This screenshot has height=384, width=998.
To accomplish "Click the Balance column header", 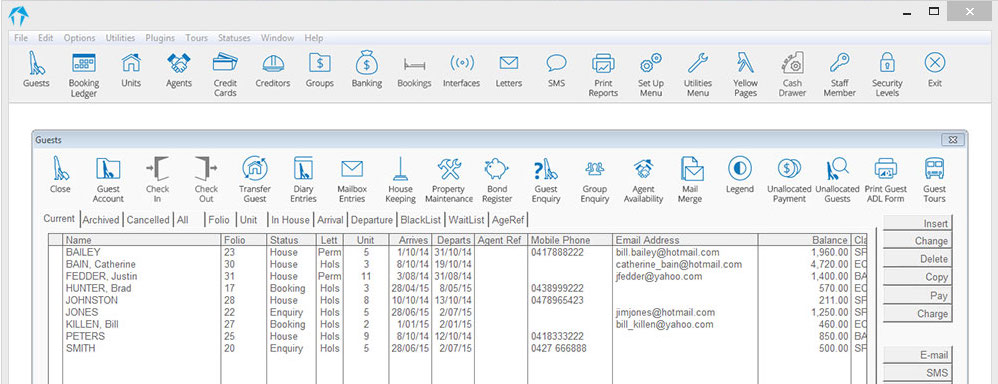I will (x=804, y=240).
